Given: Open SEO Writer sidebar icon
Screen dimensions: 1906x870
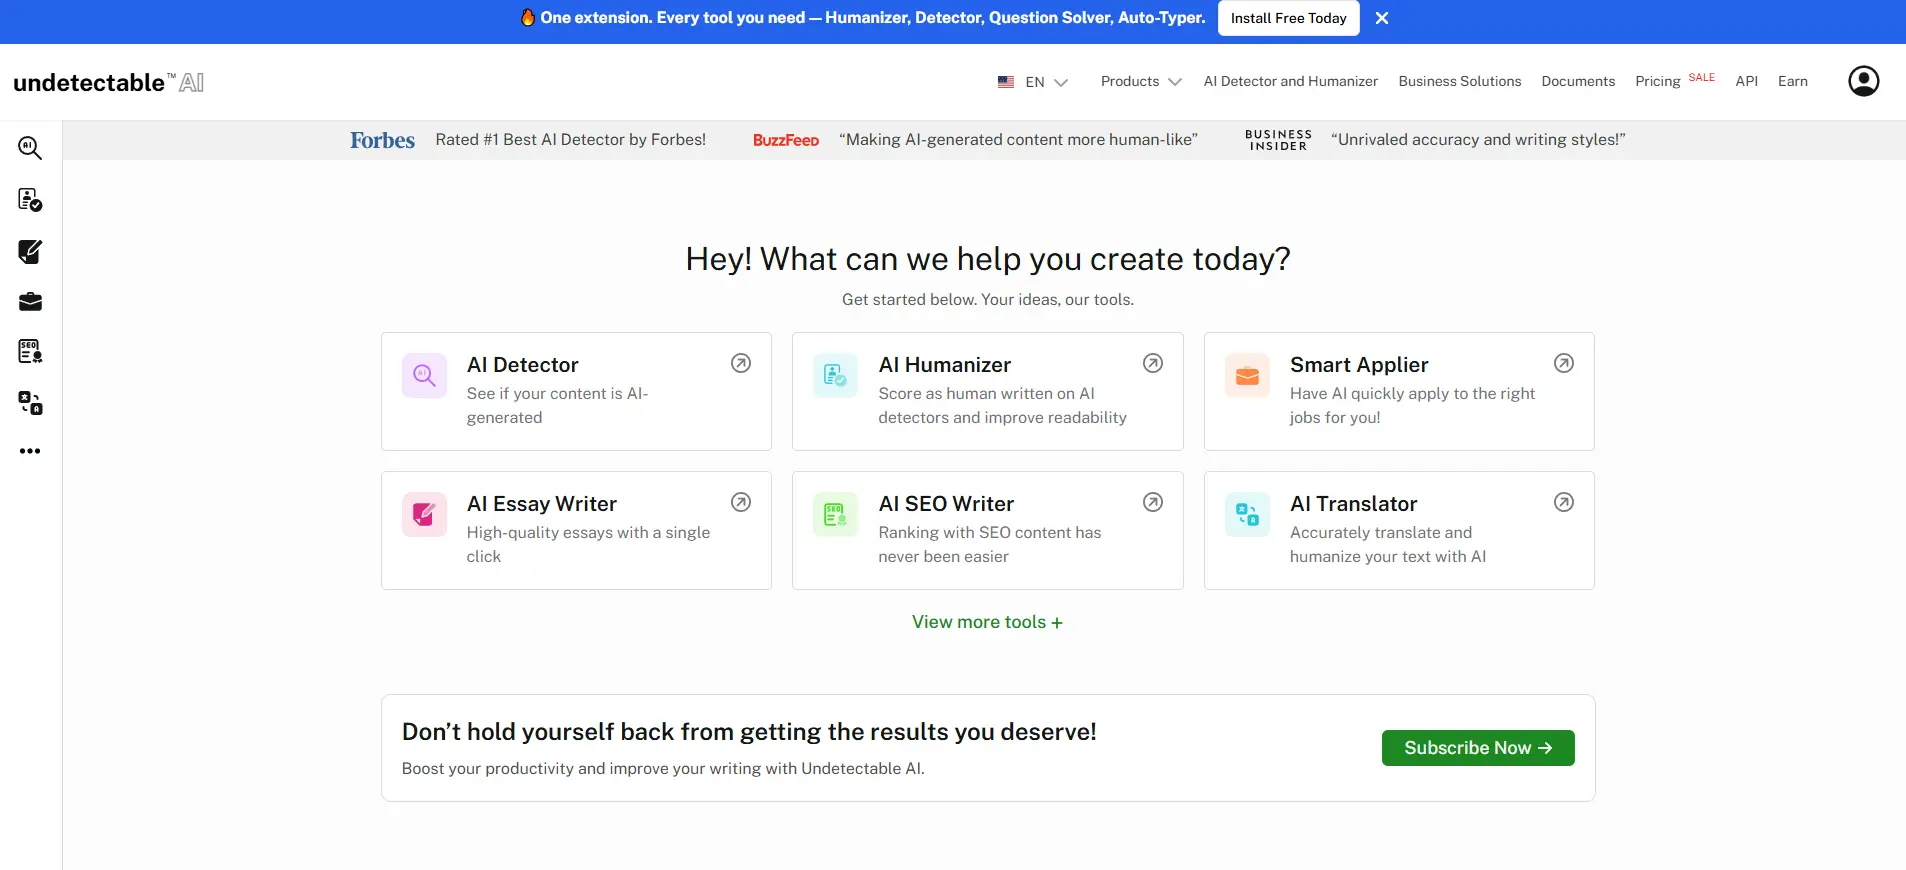Looking at the screenshot, I should point(30,351).
